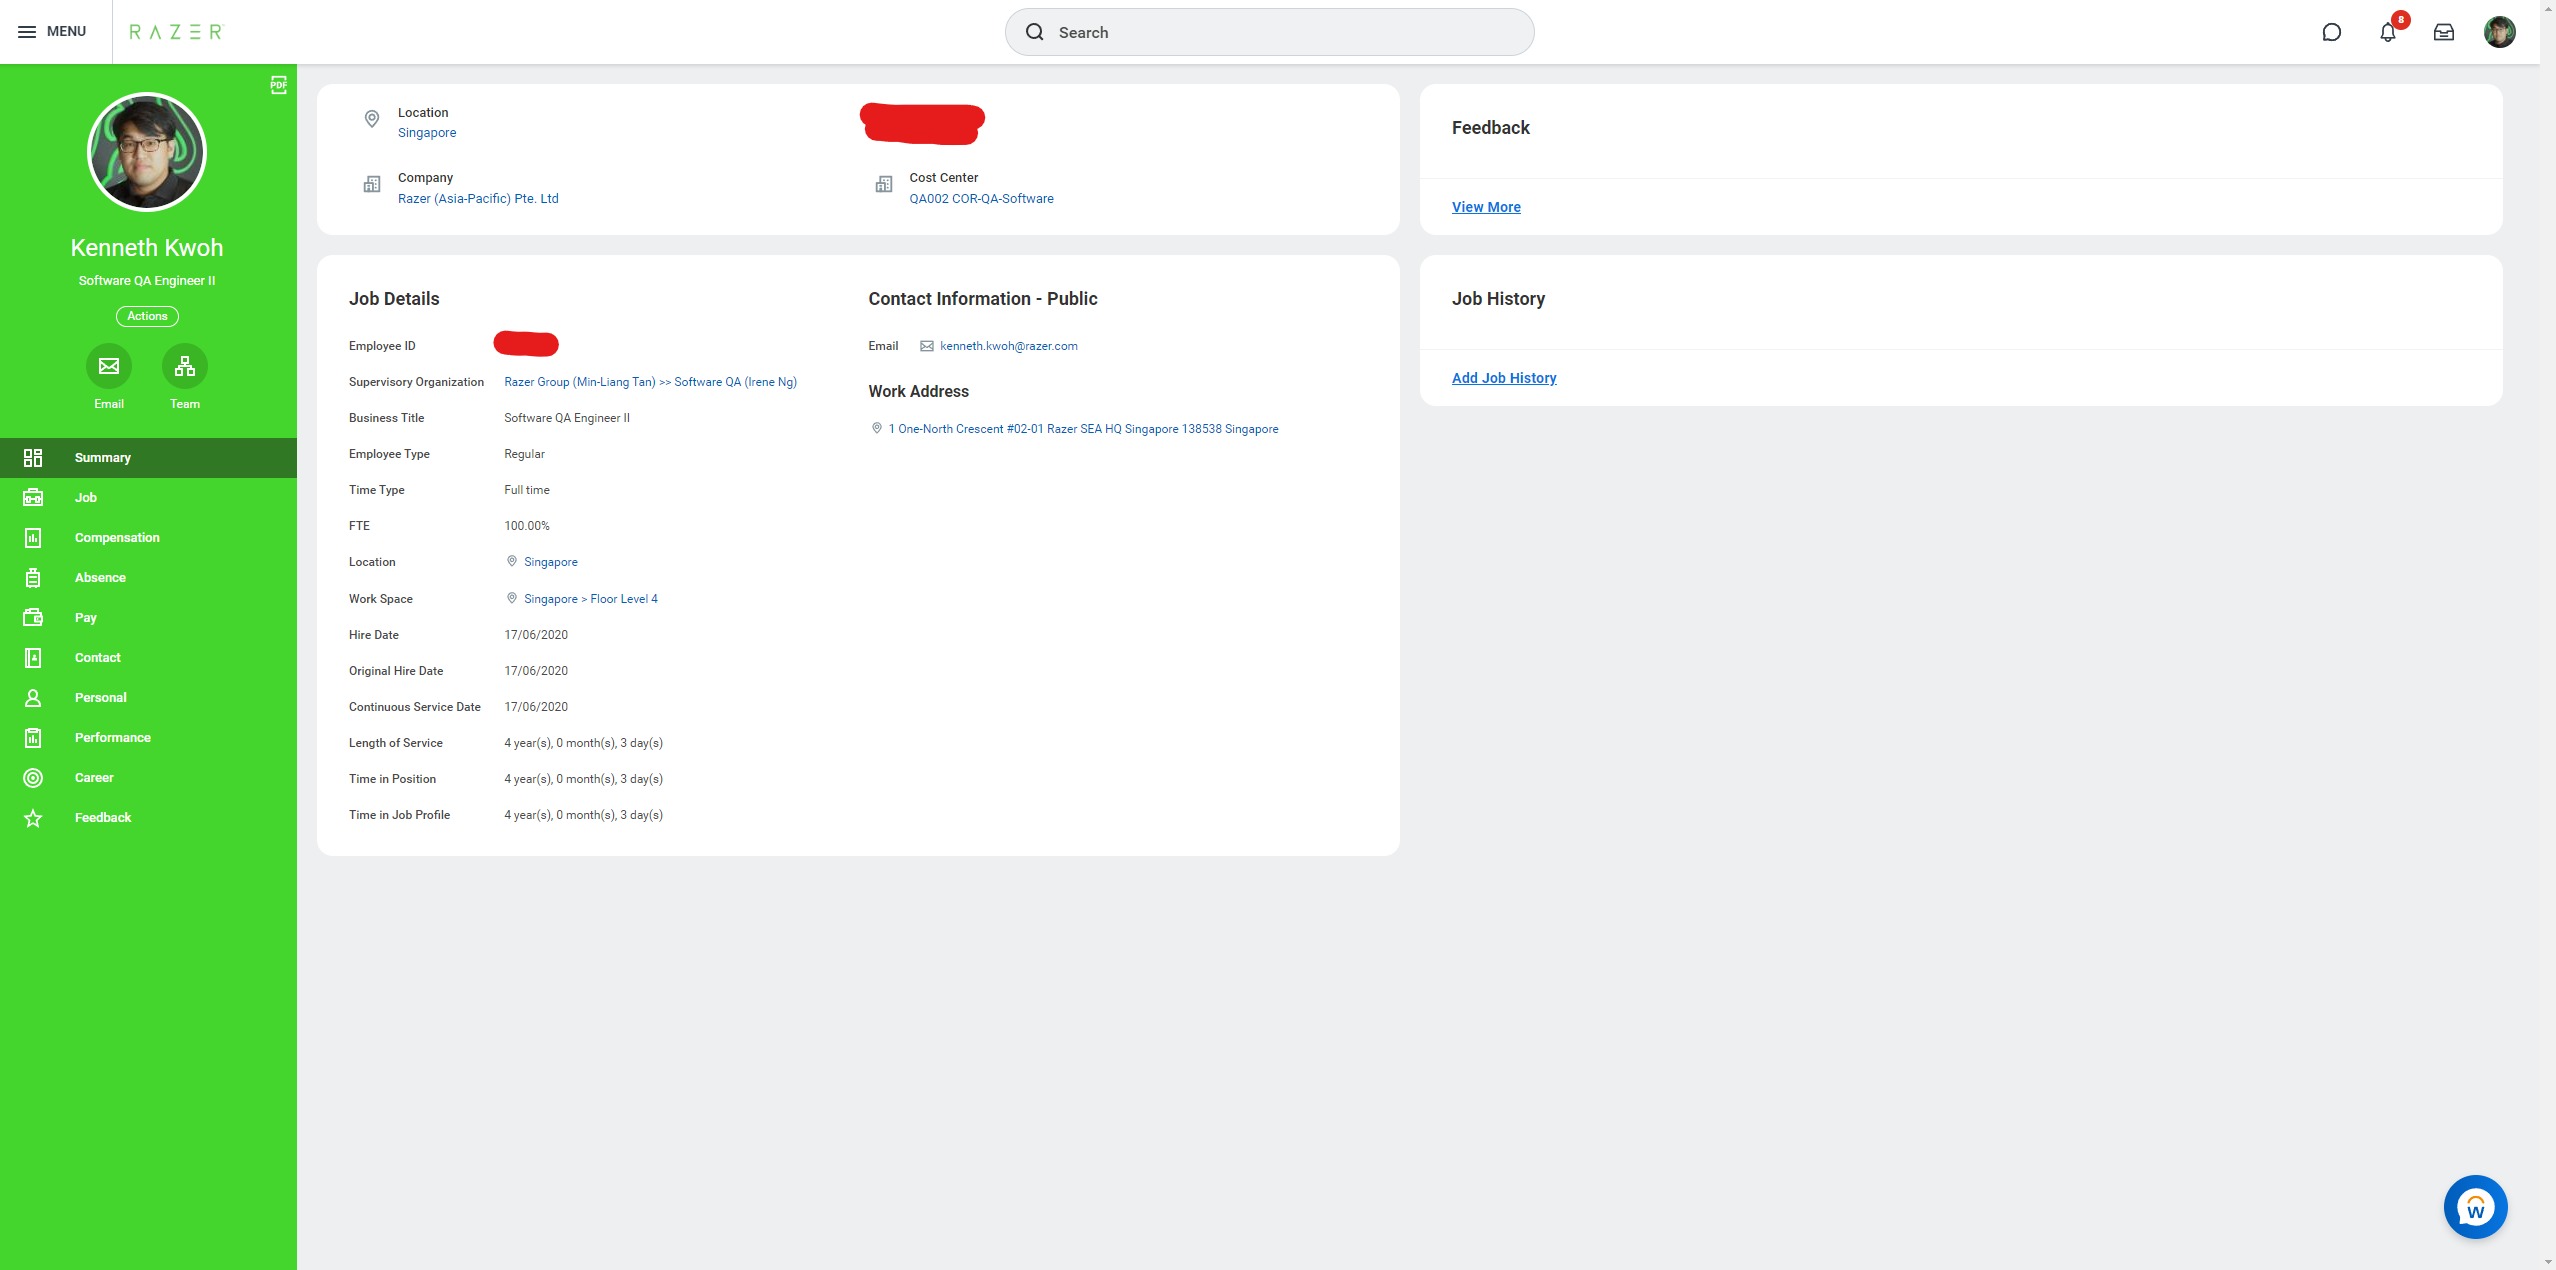Click the pin icon beside Job Details Singapore

[512, 561]
